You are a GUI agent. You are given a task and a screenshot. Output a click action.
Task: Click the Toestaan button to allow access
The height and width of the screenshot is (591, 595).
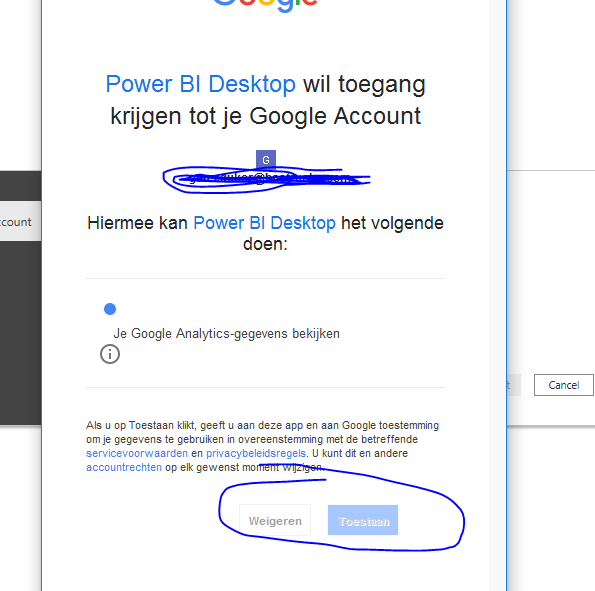pos(363,520)
